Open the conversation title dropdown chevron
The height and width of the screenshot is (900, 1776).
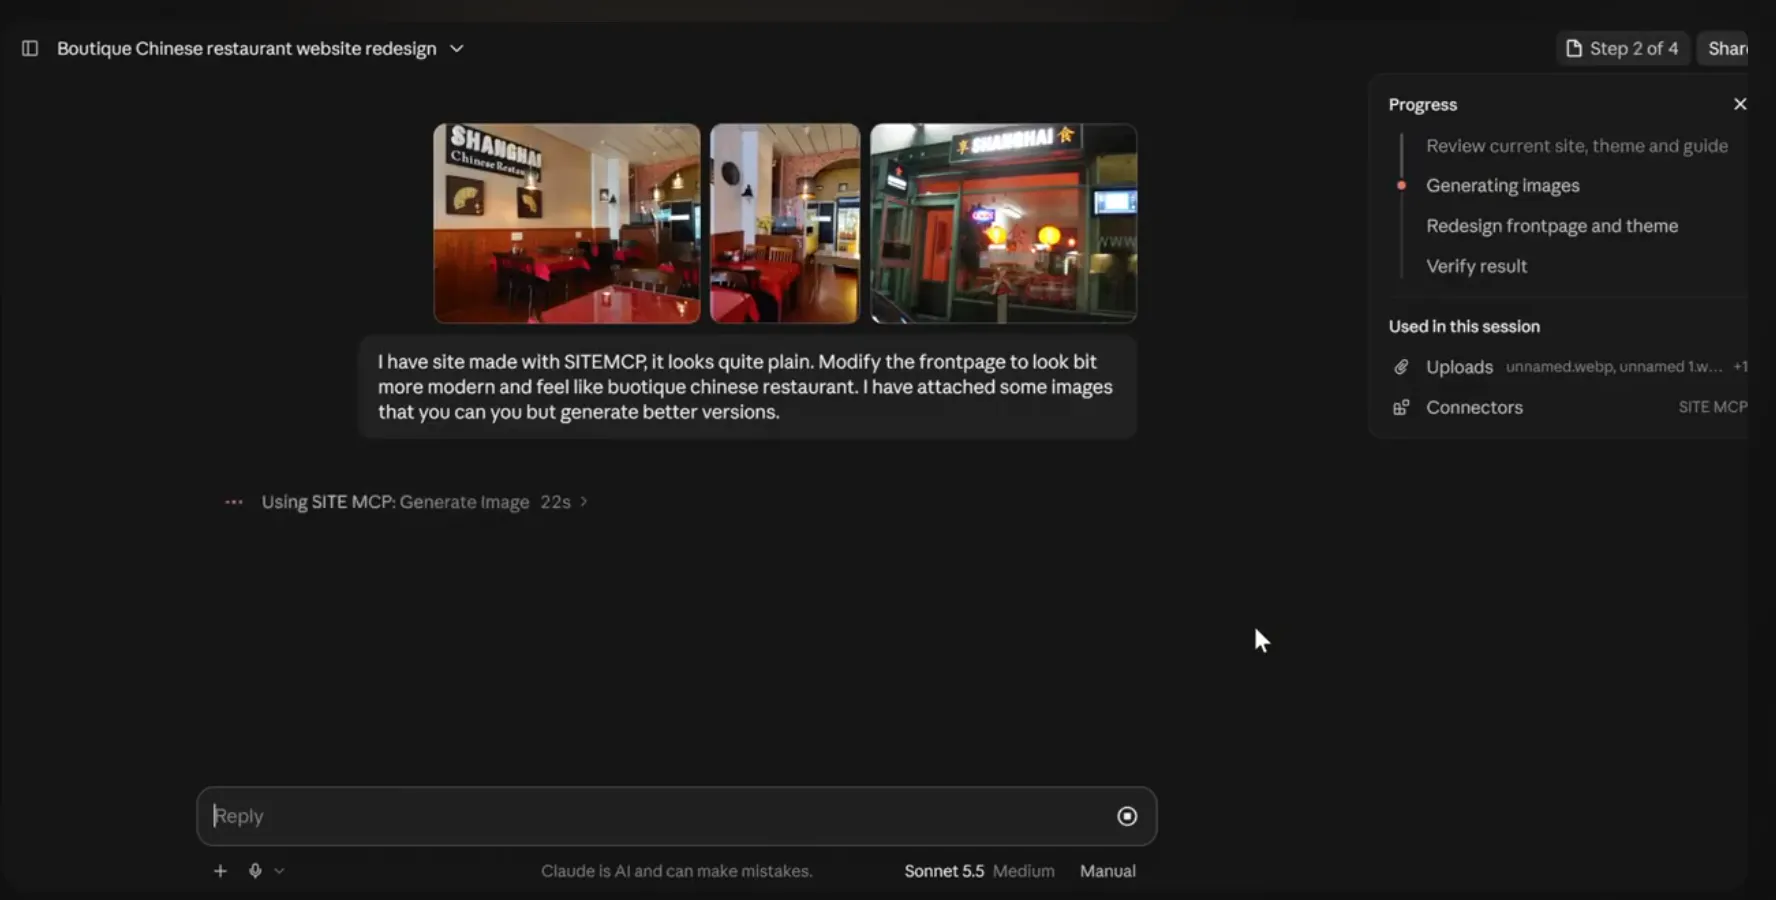tap(457, 48)
